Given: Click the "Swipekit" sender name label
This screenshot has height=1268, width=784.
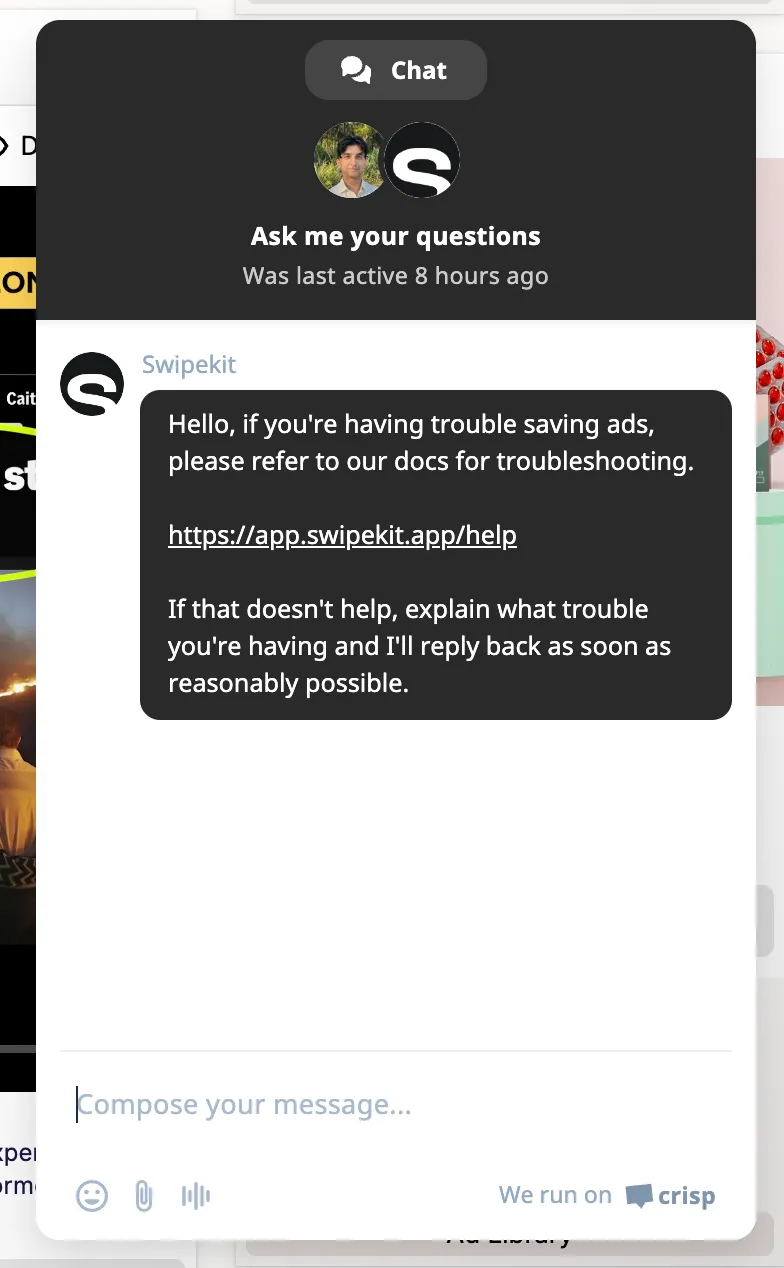Looking at the screenshot, I should click(x=189, y=364).
